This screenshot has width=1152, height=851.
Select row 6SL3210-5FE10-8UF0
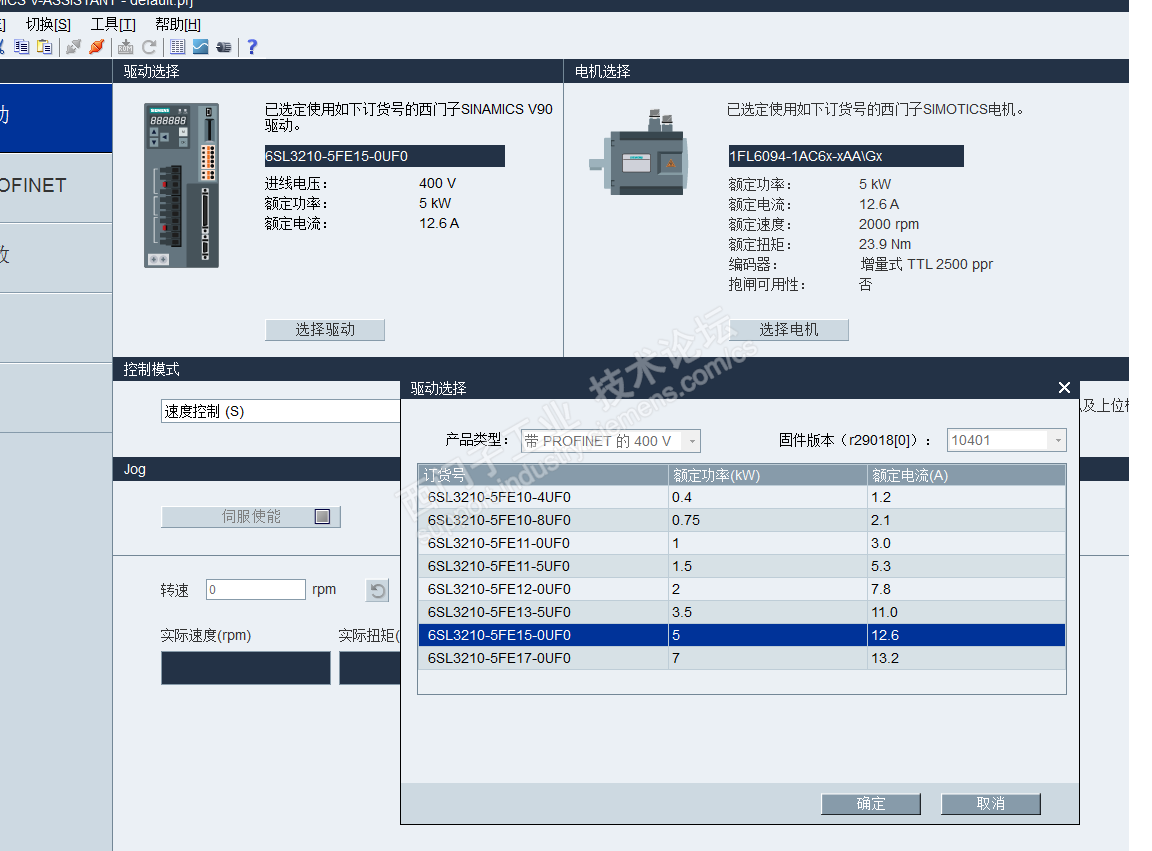(742, 520)
